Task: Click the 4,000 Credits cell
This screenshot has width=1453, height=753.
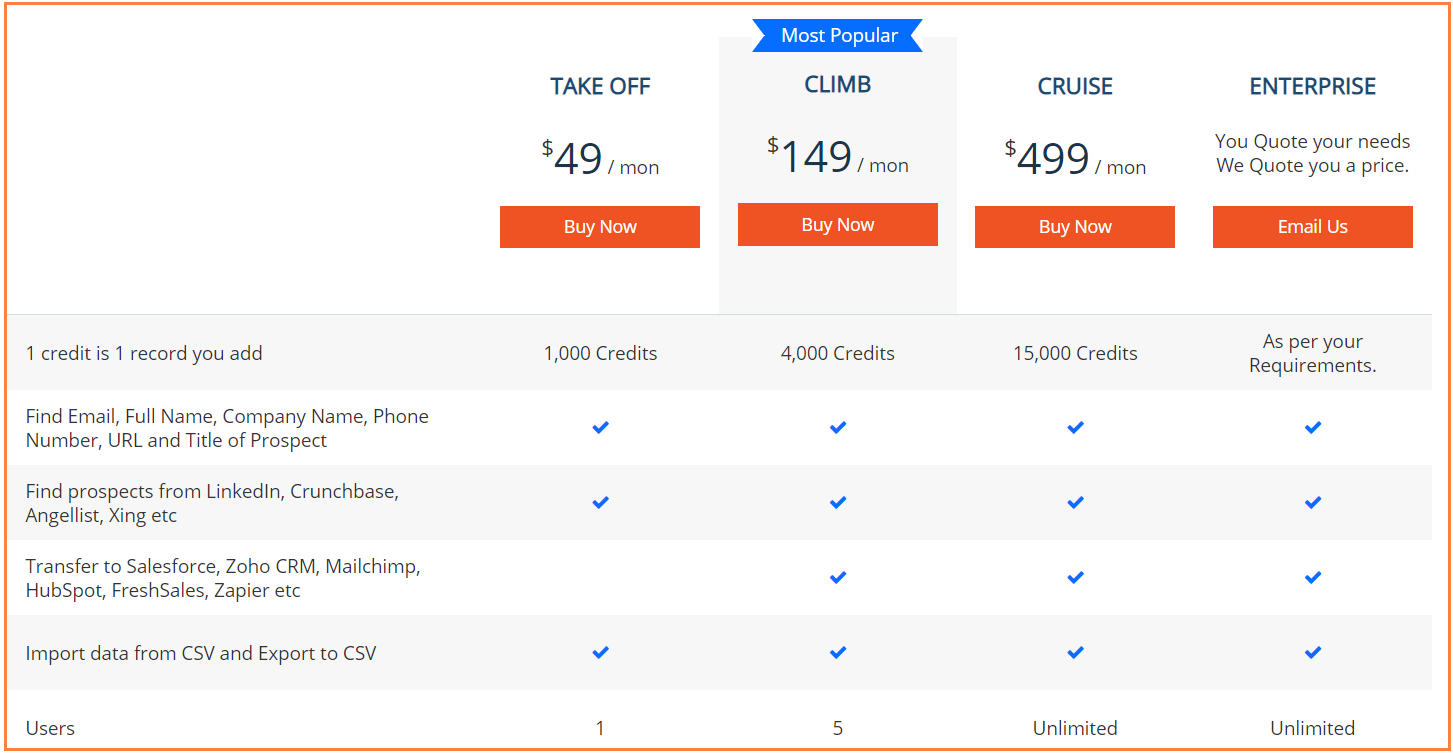Action: pos(838,353)
